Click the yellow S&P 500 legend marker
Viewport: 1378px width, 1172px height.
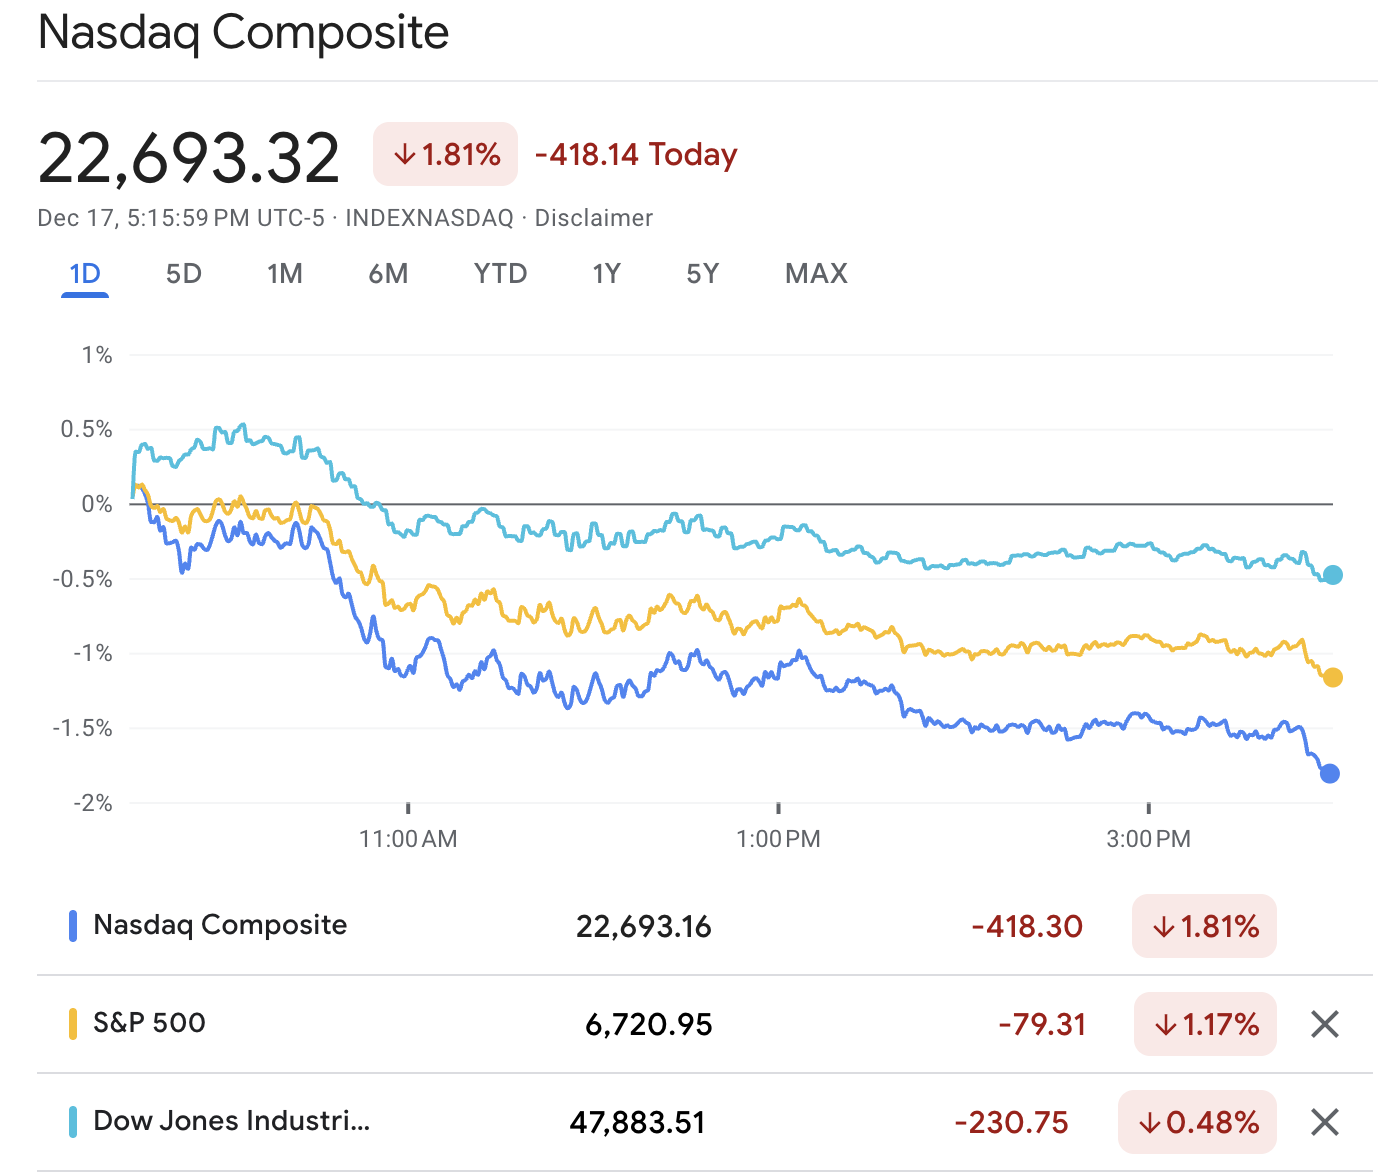pos(71,1024)
